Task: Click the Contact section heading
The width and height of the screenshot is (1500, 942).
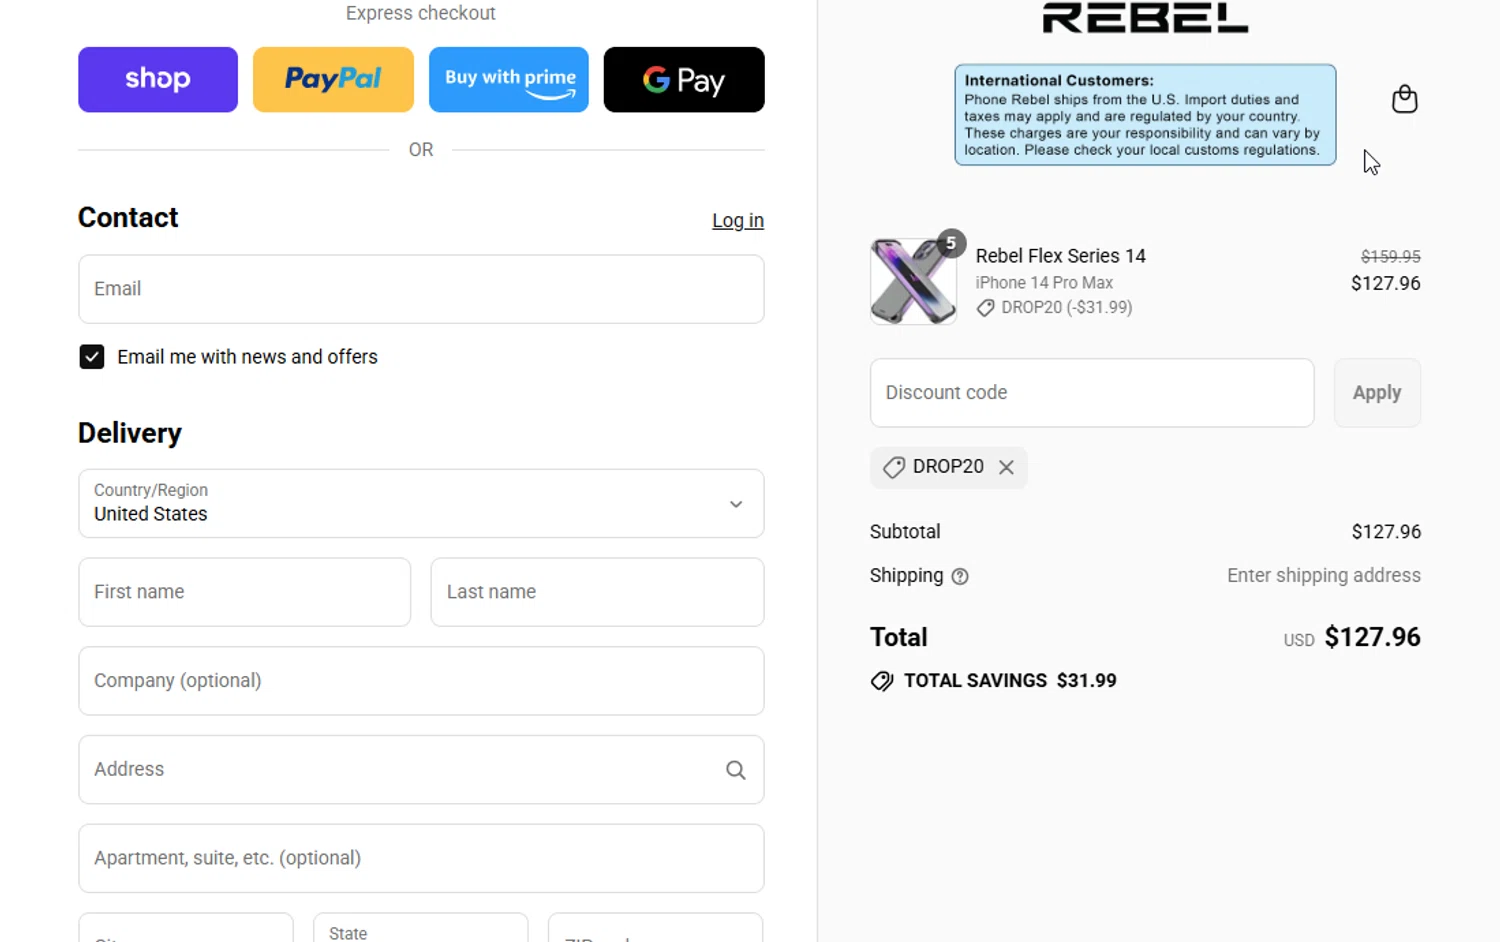Action: point(128,218)
